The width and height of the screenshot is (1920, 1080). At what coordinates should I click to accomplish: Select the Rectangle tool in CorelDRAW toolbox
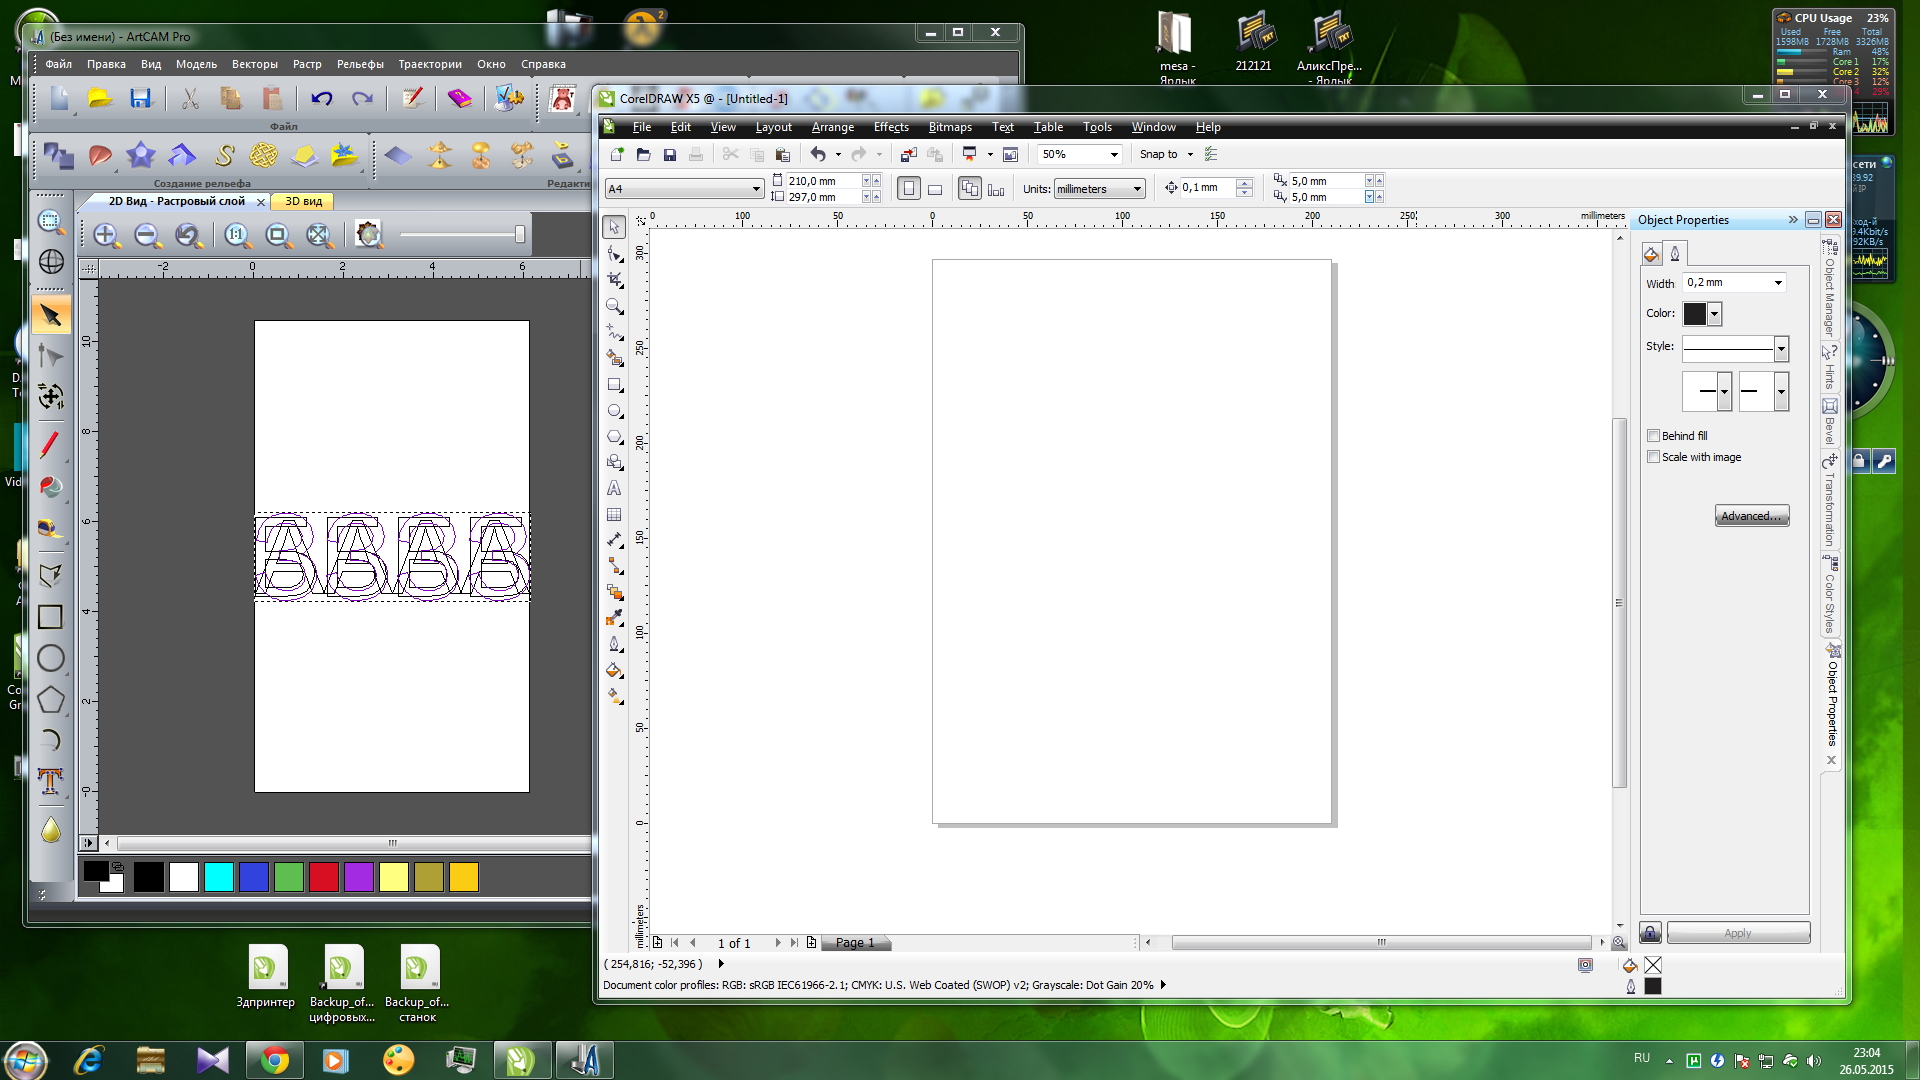point(614,384)
